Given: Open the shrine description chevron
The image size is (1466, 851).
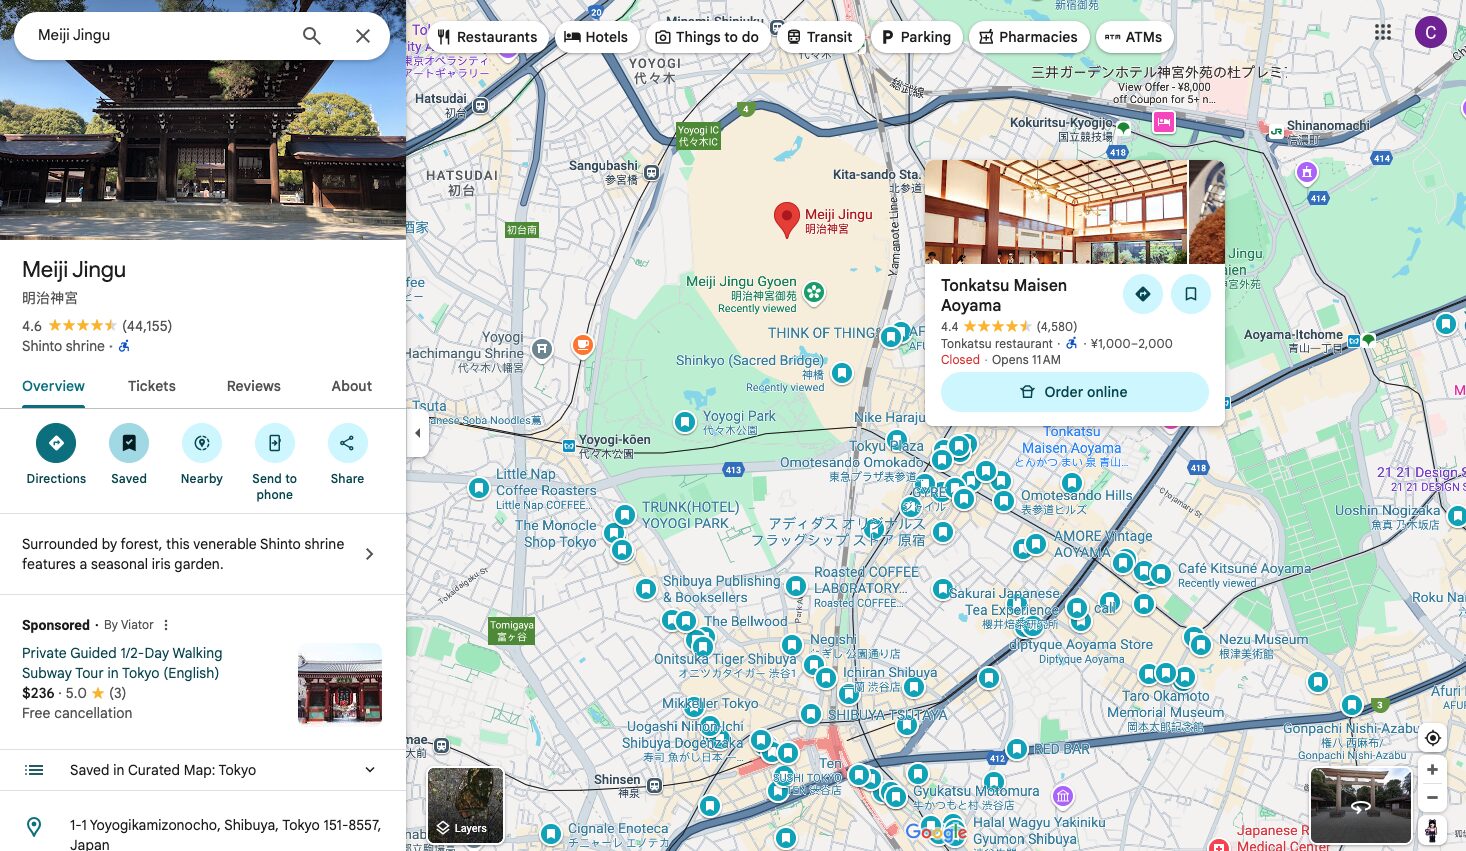Looking at the screenshot, I should click(370, 554).
